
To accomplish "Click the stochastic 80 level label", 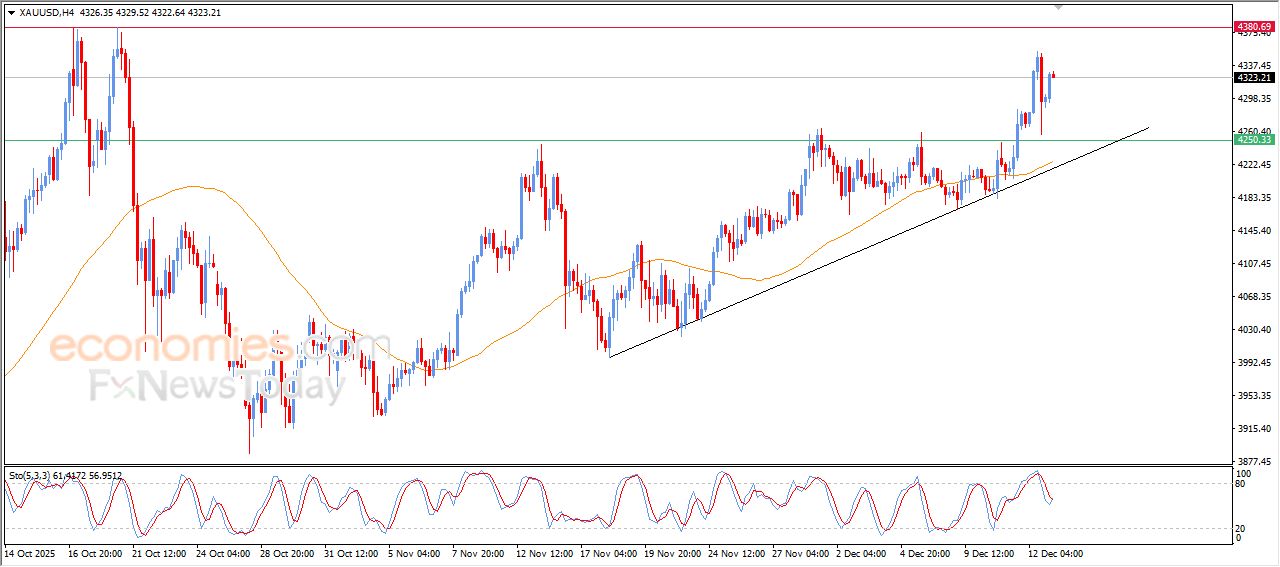I will [1243, 485].
